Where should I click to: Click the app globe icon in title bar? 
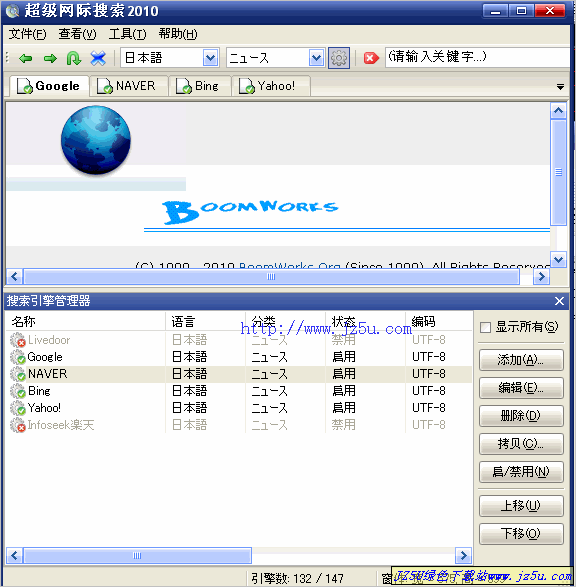point(12,10)
